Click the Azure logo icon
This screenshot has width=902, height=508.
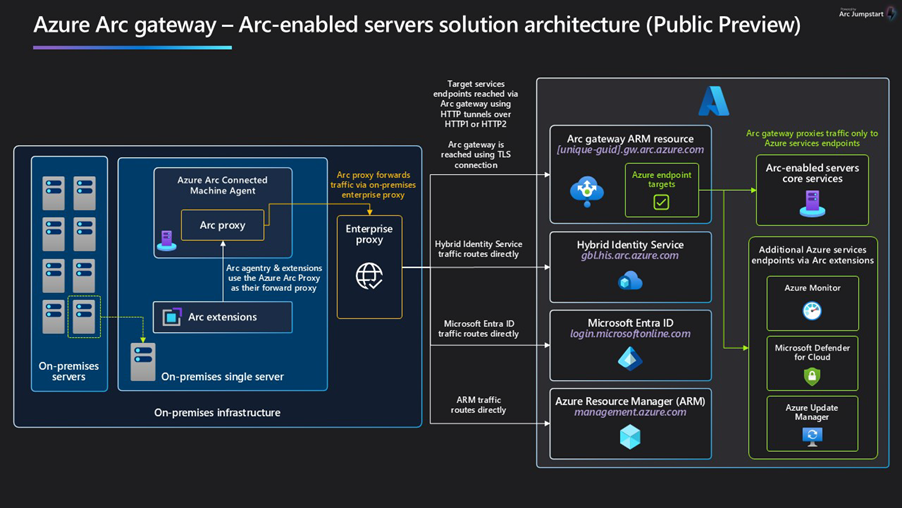coord(713,101)
